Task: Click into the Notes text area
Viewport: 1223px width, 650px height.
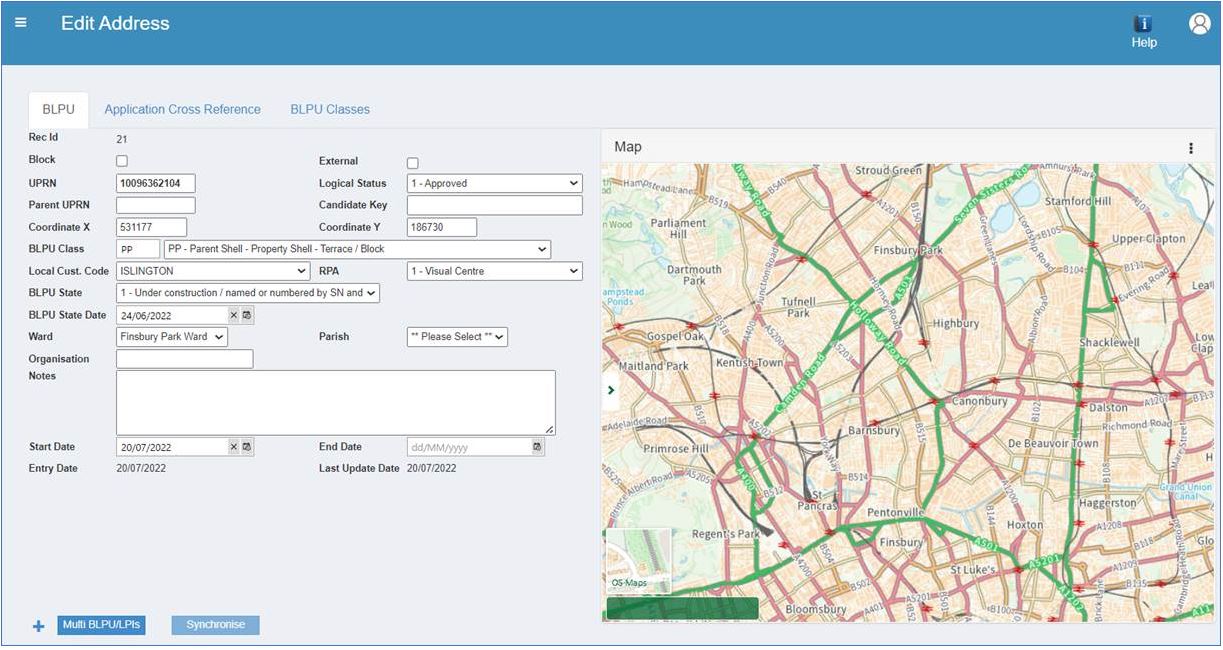Action: pos(336,403)
